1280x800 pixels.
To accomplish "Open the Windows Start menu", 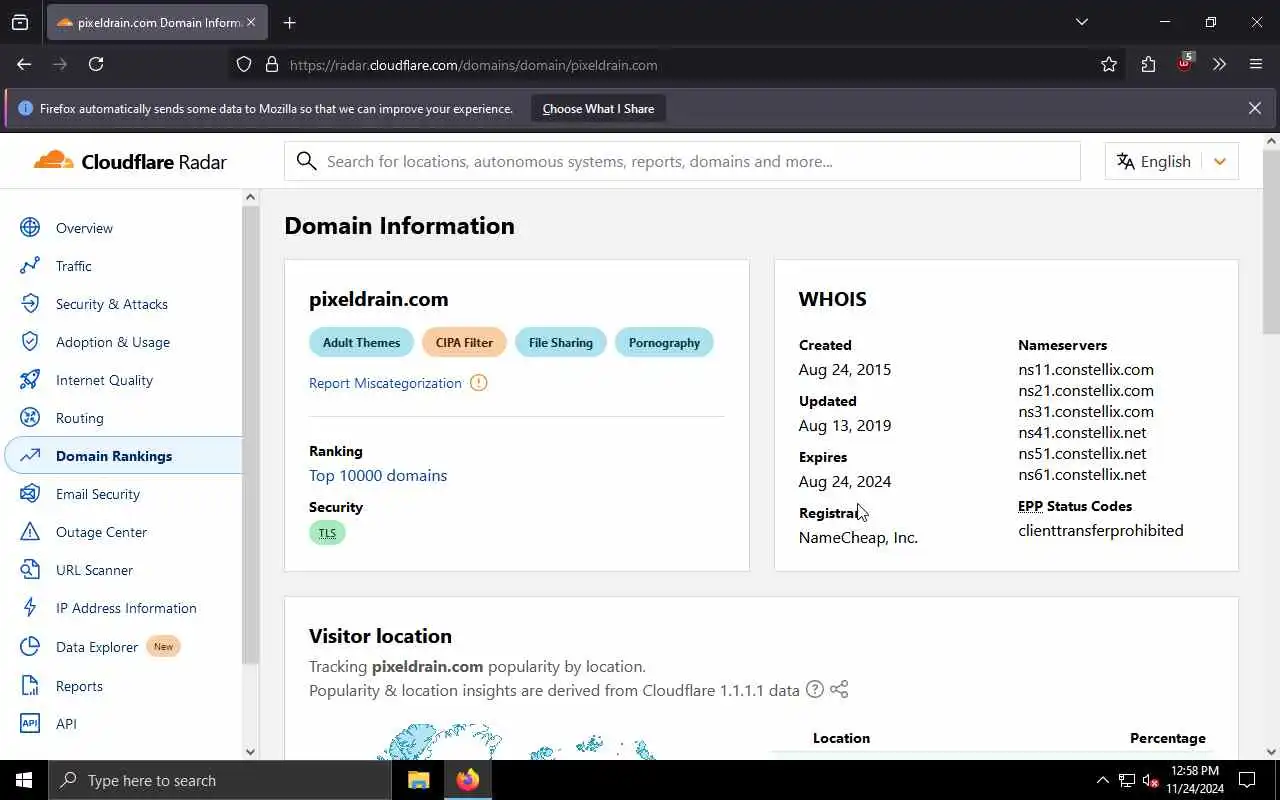I will point(24,780).
